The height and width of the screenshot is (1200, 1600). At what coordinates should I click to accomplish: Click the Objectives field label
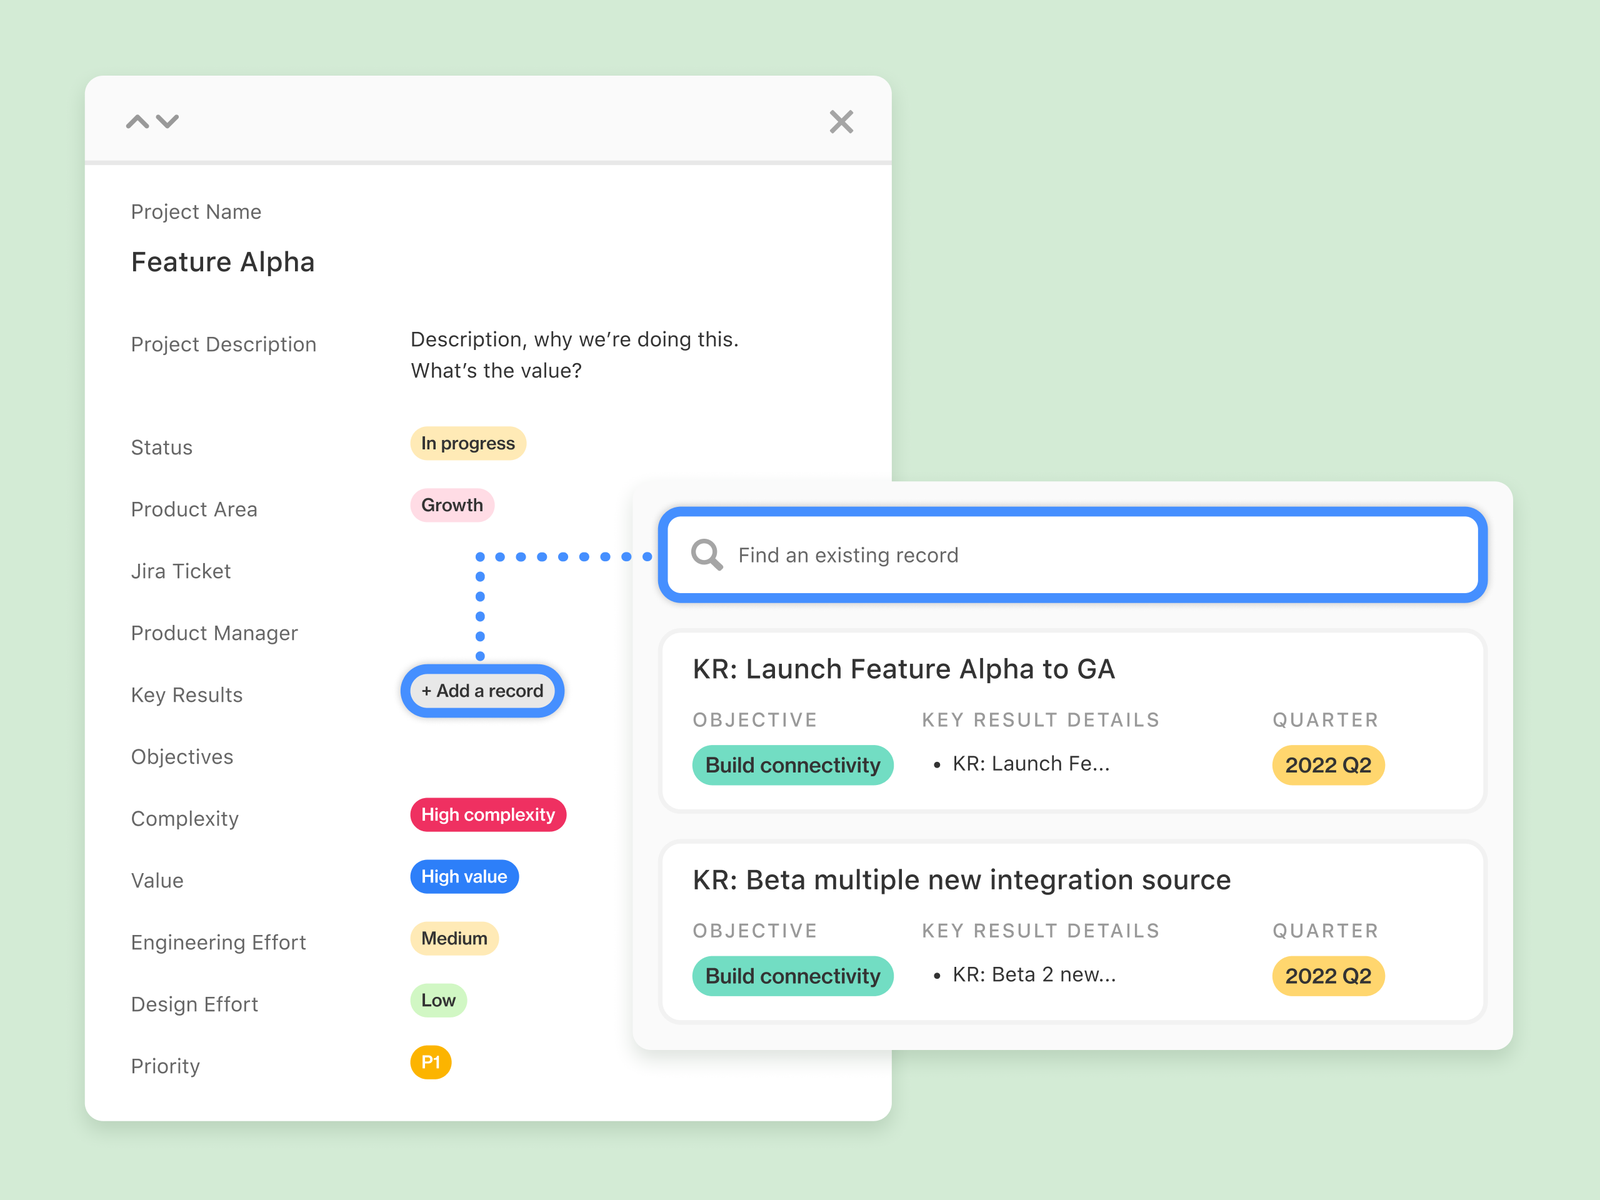pyautogui.click(x=182, y=757)
